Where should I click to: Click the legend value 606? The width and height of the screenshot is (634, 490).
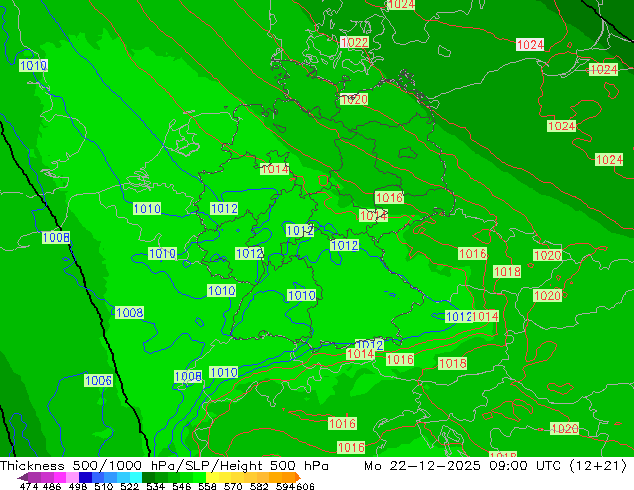click(305, 486)
